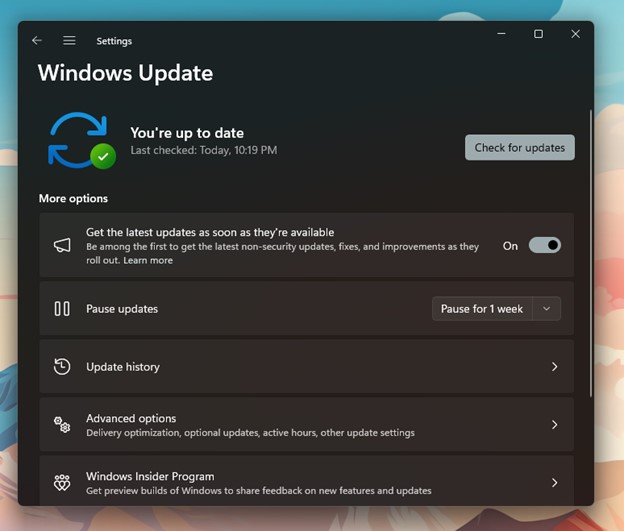Image resolution: width=624 pixels, height=531 pixels.
Task: Open the hamburger navigation menu
Action: click(x=69, y=40)
